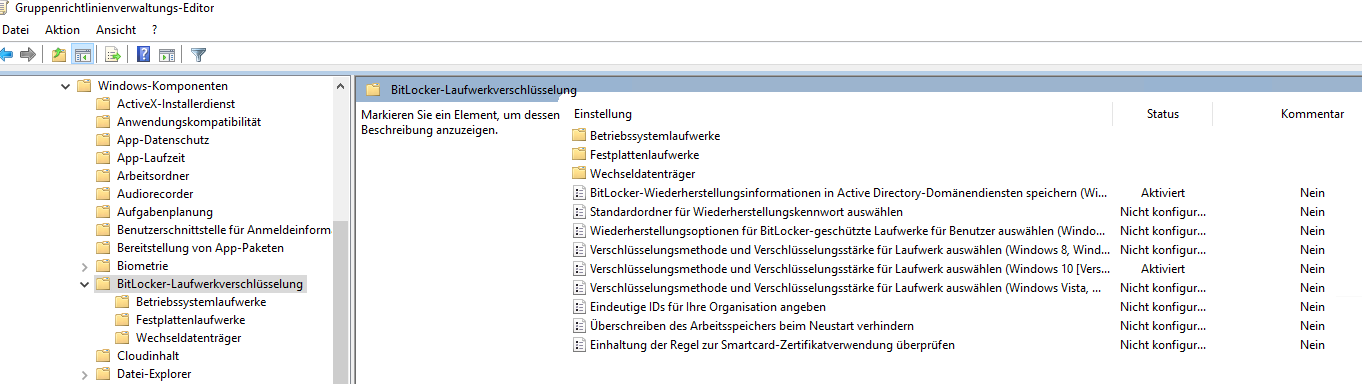Select Bereitstellung von App-Paketen in the tree

coord(200,248)
